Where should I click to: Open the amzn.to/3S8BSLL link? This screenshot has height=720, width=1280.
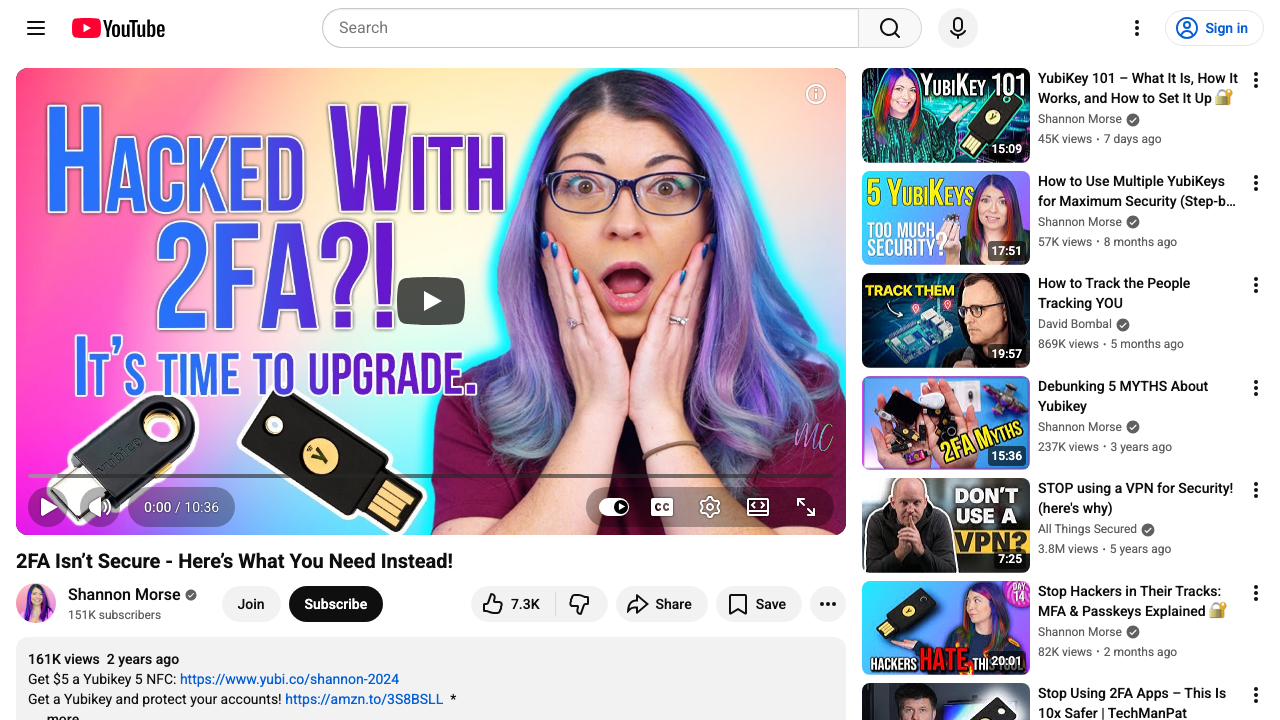pos(364,699)
